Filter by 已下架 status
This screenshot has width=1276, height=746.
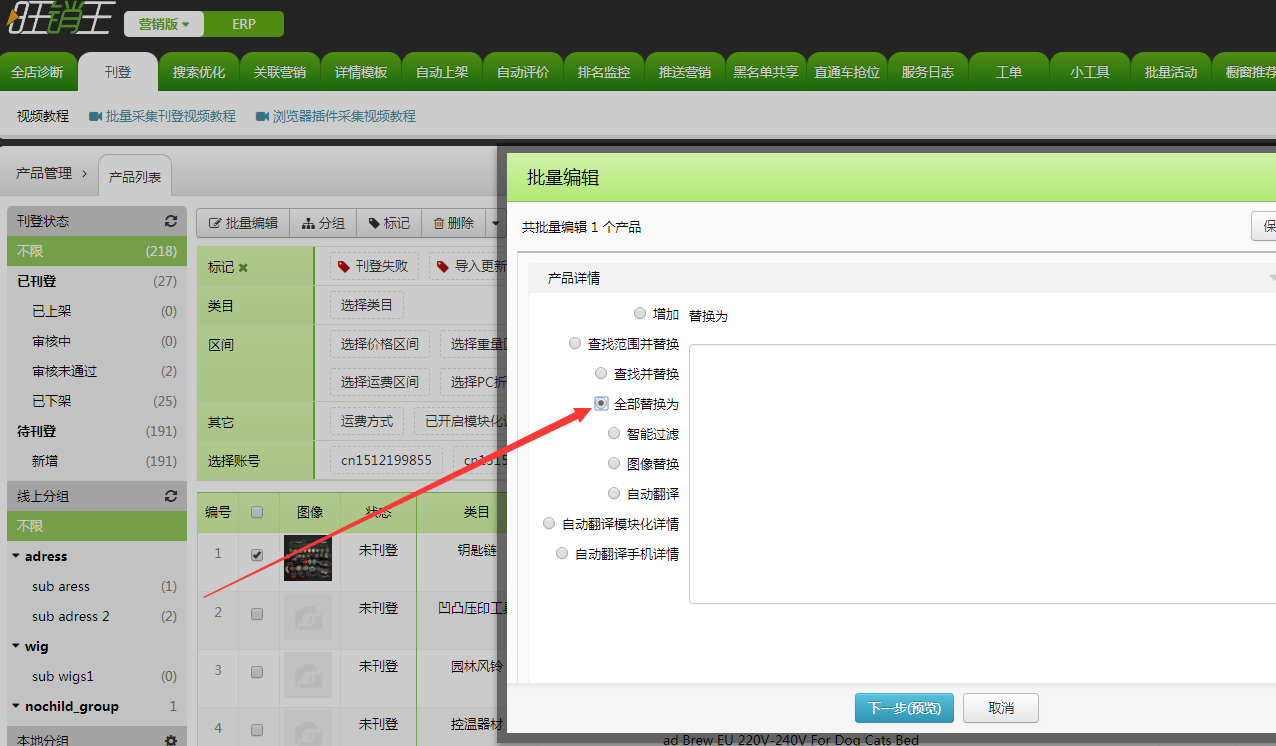(x=97, y=401)
